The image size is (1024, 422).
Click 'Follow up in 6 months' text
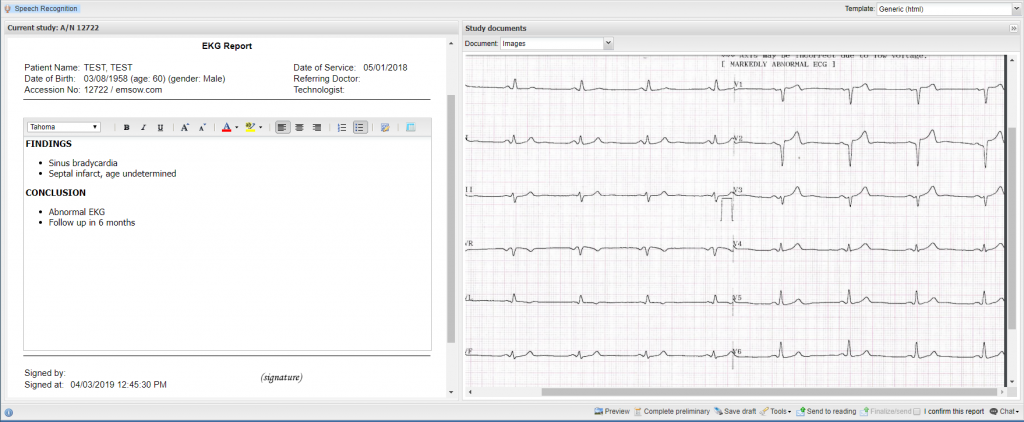click(x=92, y=222)
